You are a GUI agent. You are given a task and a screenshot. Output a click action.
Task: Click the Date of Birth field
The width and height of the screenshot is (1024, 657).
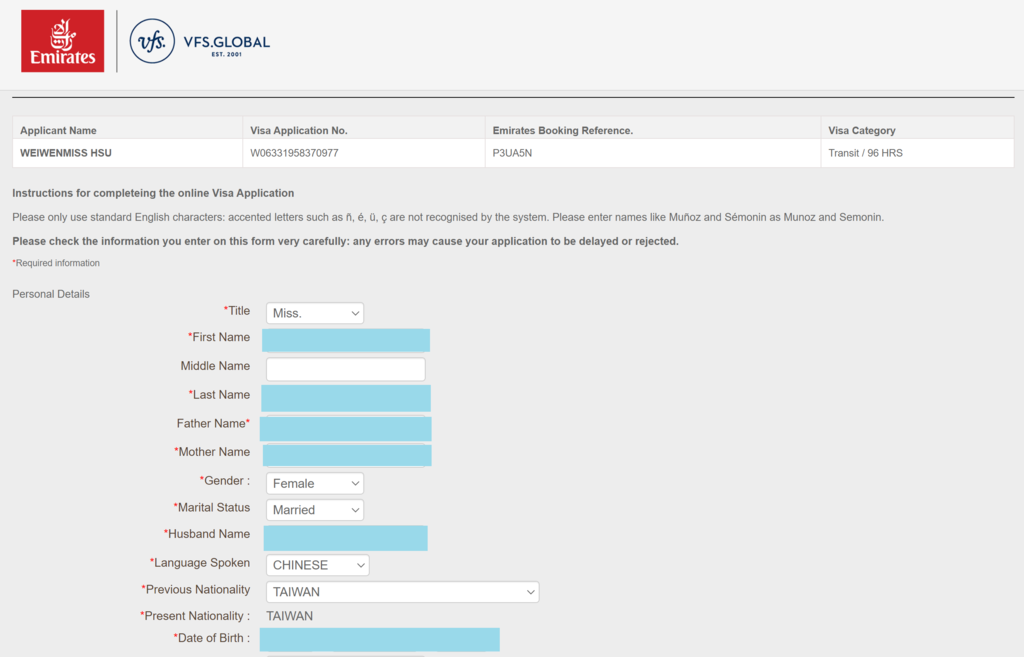pyautogui.click(x=379, y=640)
